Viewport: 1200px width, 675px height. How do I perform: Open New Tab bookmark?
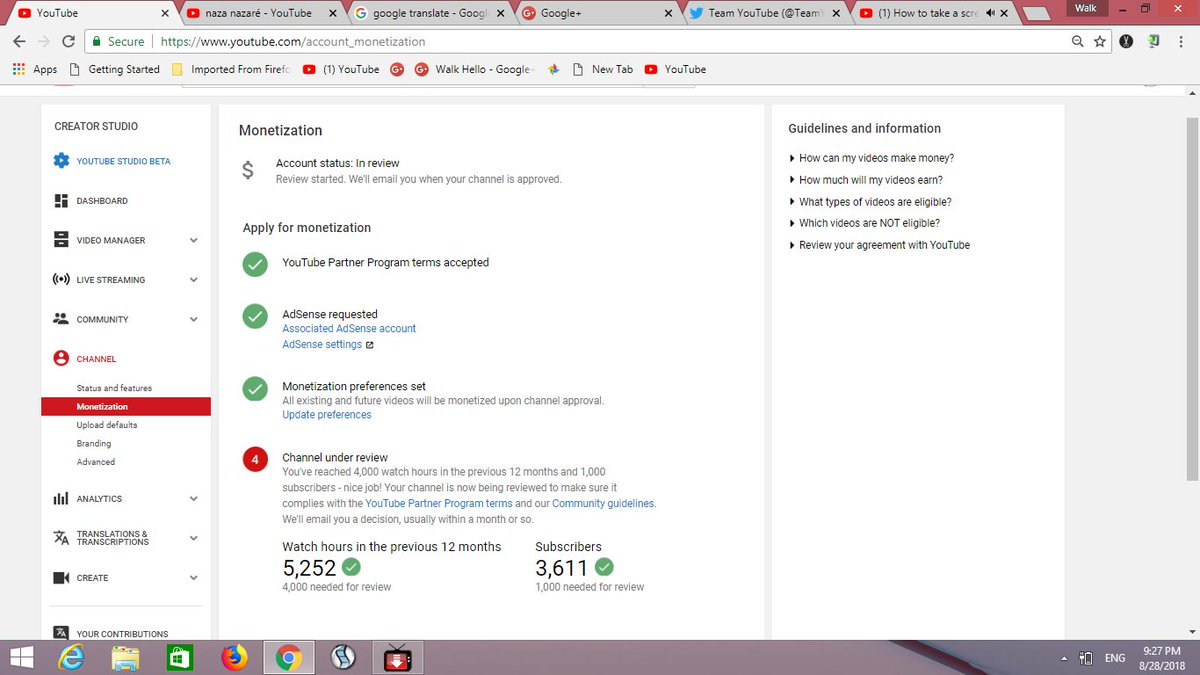(603, 69)
